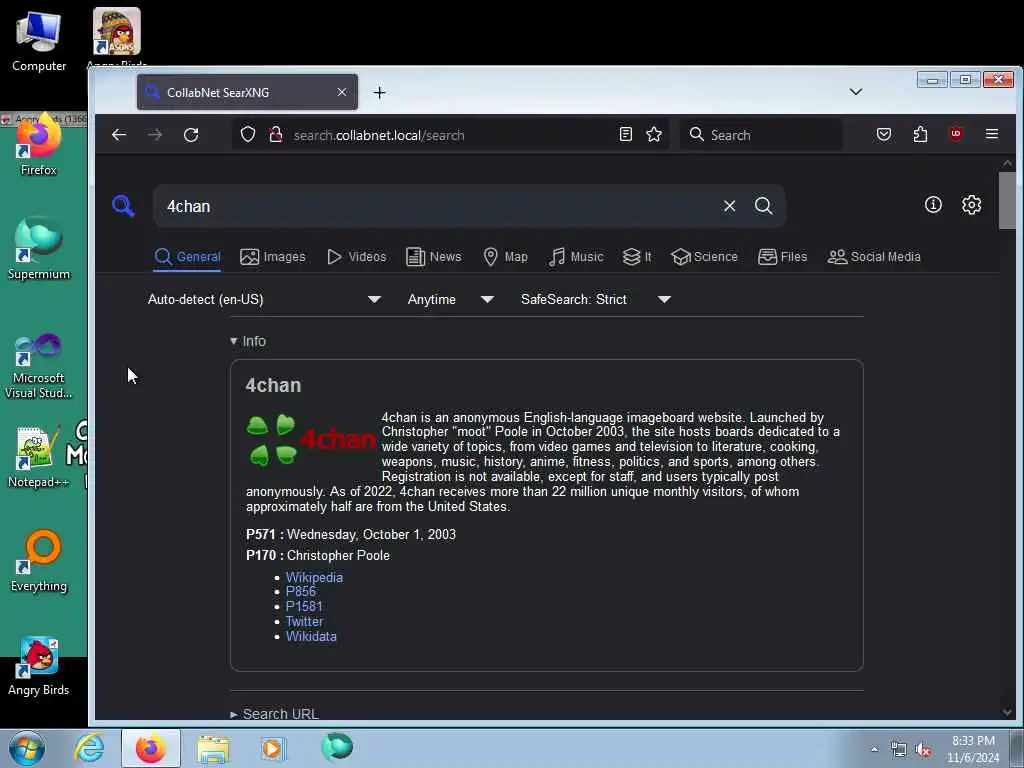This screenshot has width=1024, height=768.
Task: Switch to Files category
Action: [782, 257]
